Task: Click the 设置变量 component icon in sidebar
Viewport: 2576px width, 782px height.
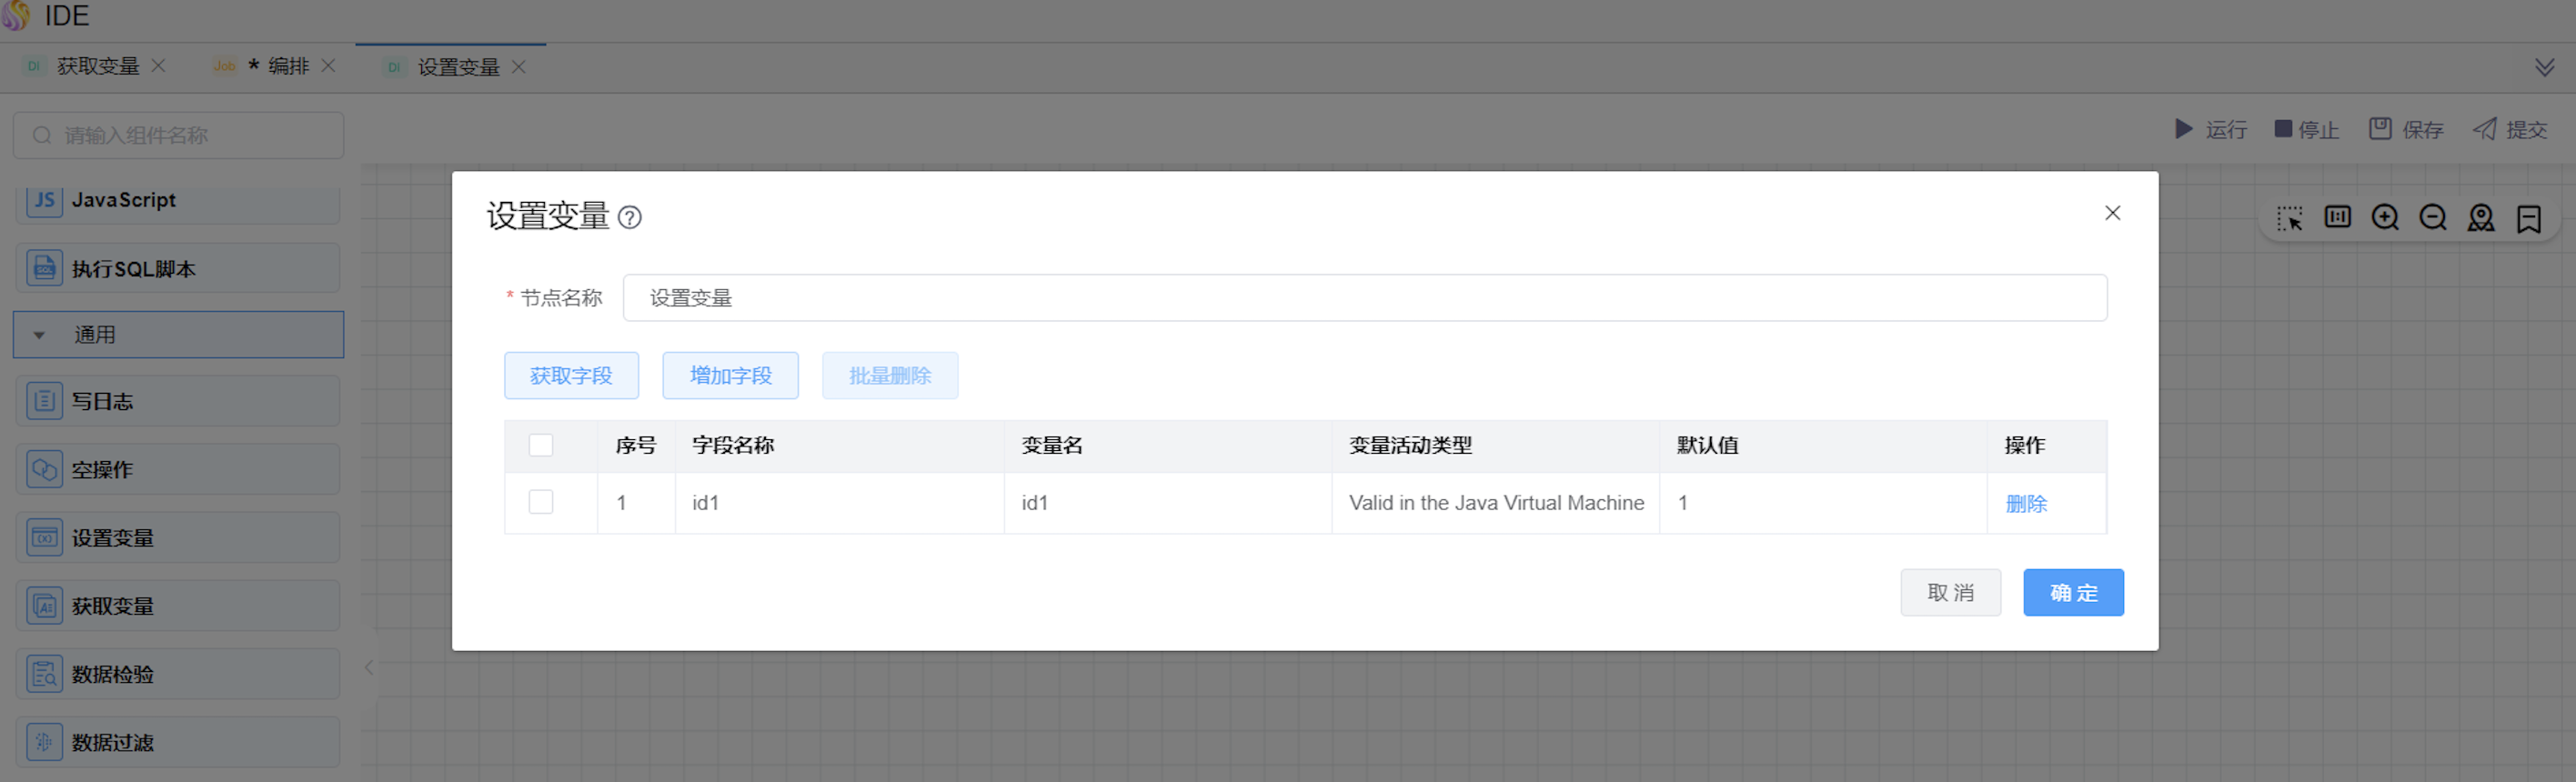Action: [44, 538]
